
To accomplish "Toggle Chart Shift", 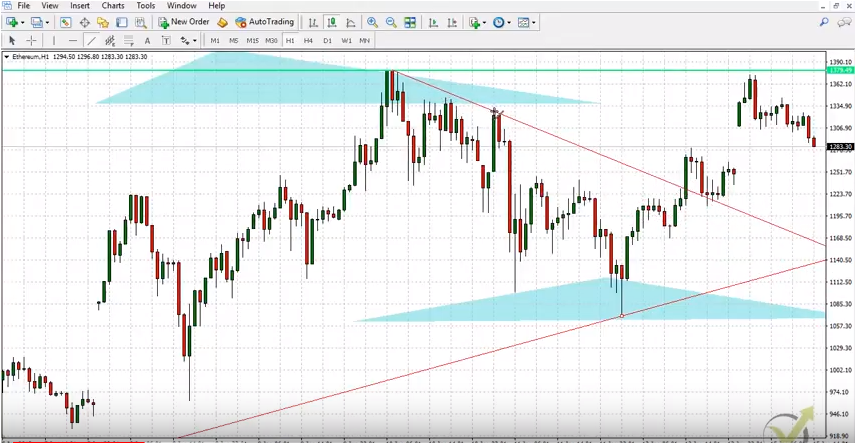I will pos(452,22).
